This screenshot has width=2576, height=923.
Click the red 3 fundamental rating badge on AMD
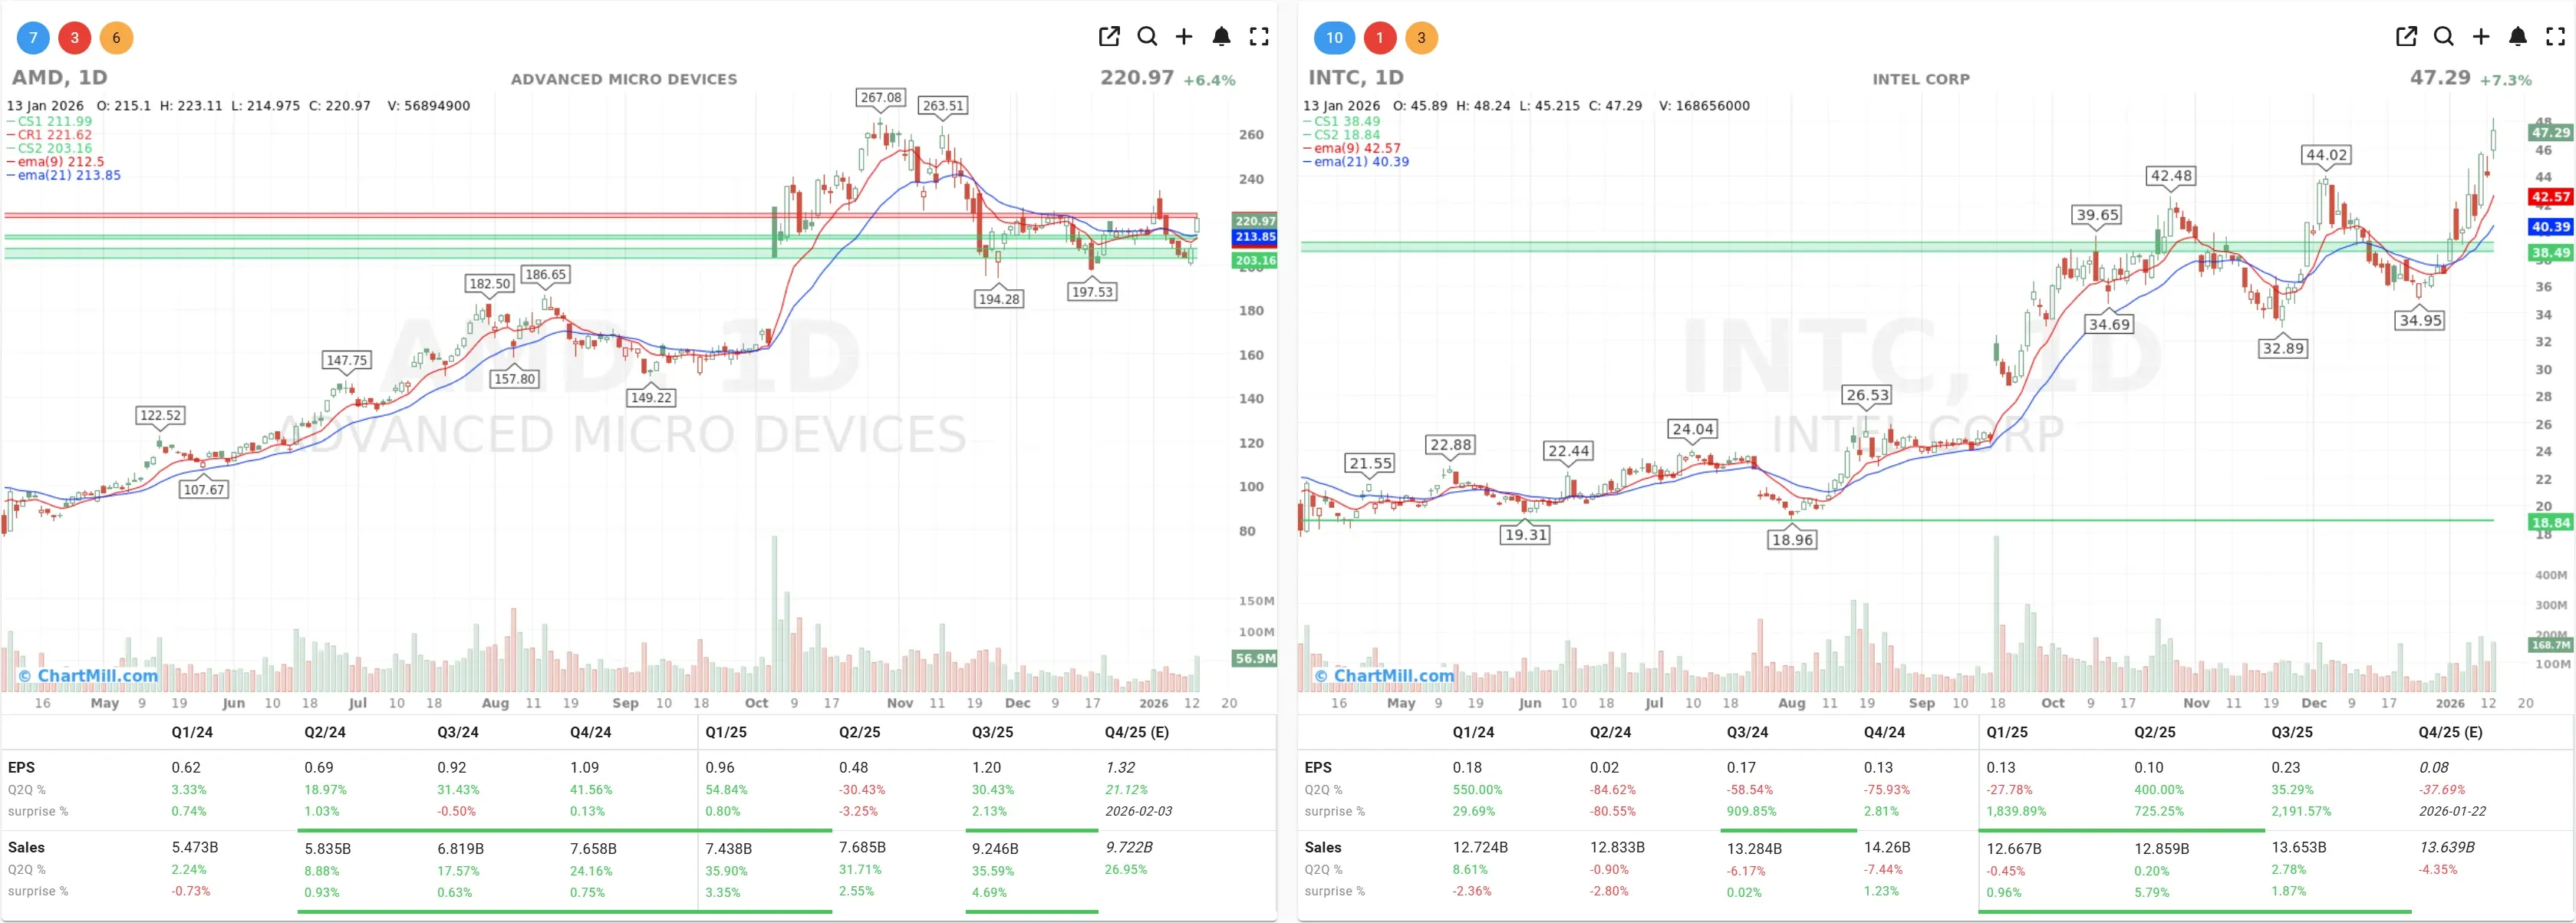pyautogui.click(x=74, y=37)
